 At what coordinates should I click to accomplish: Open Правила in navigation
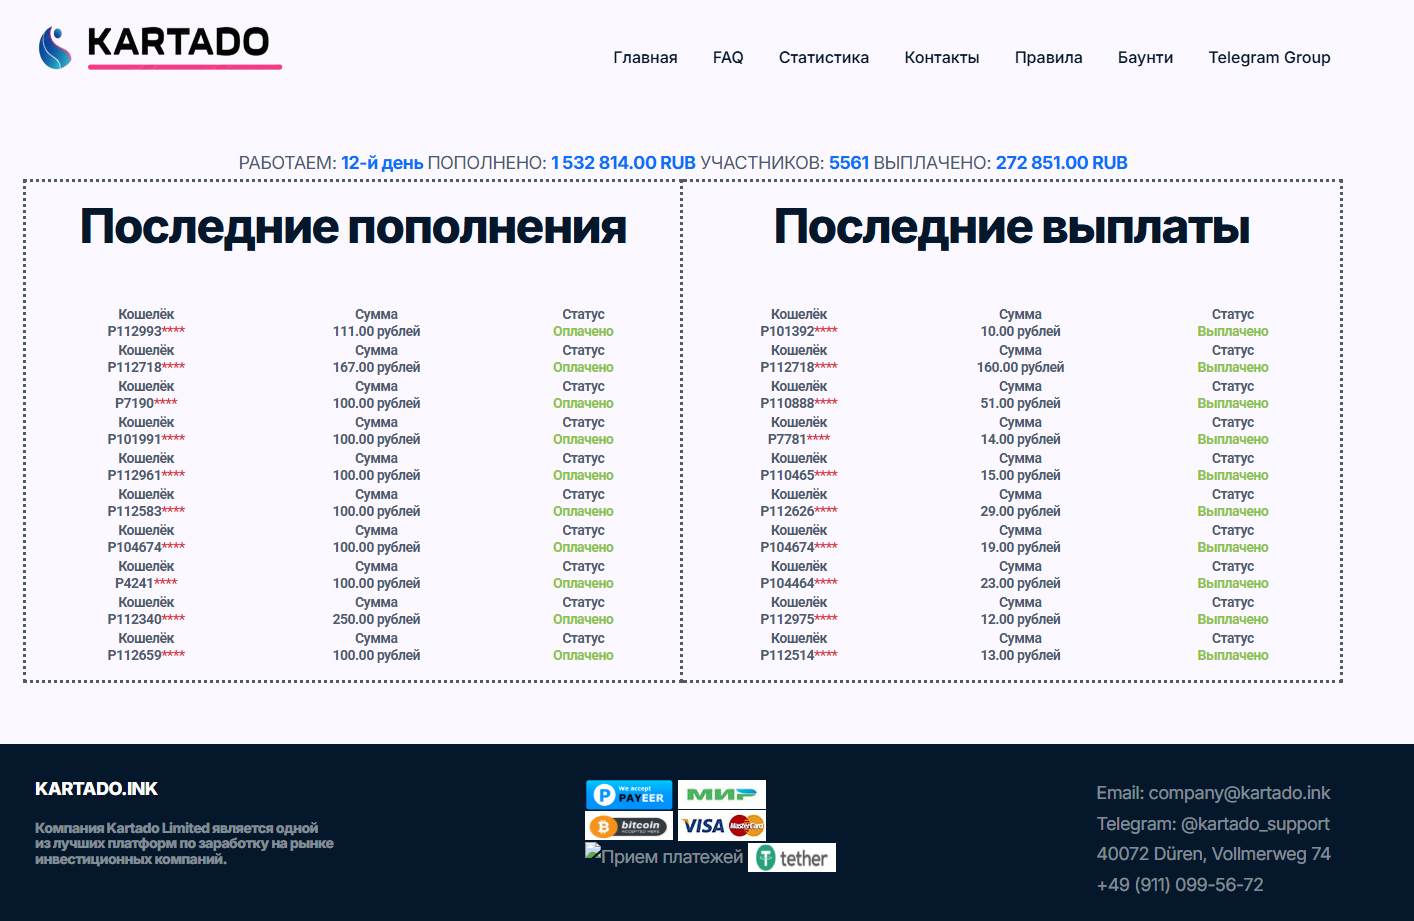click(x=1048, y=58)
